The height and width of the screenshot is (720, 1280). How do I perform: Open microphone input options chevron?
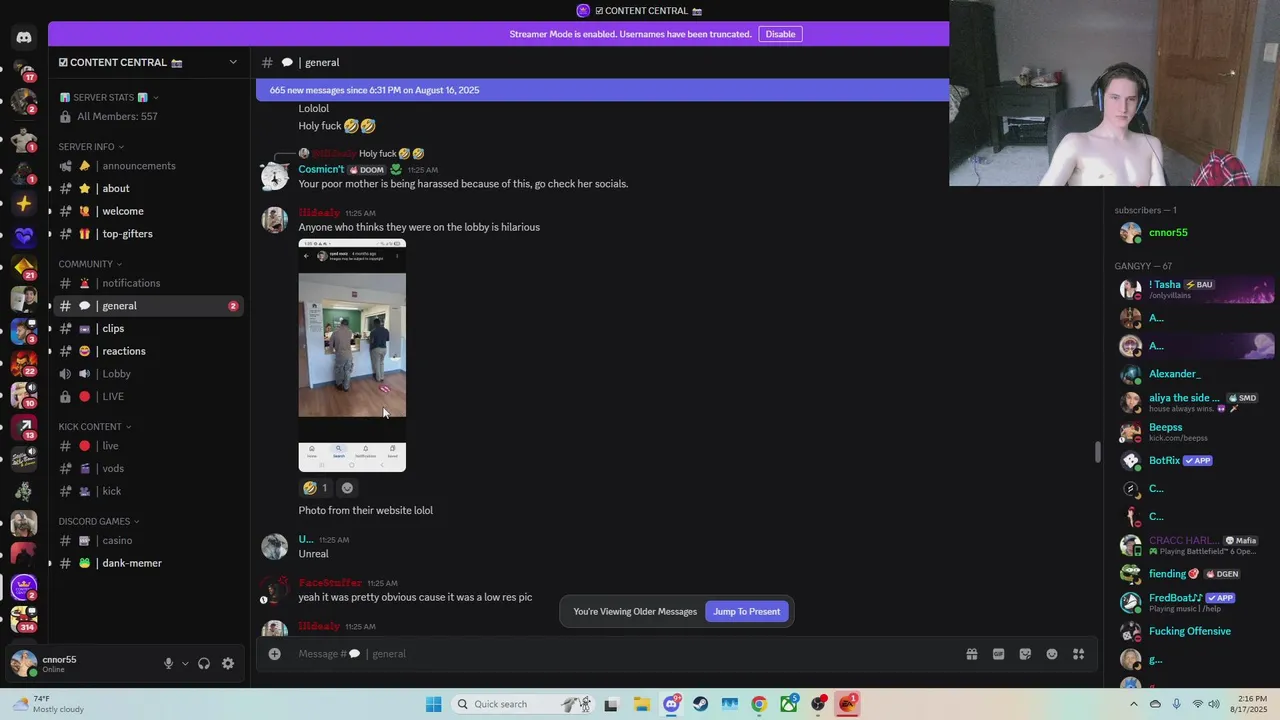pyautogui.click(x=185, y=664)
